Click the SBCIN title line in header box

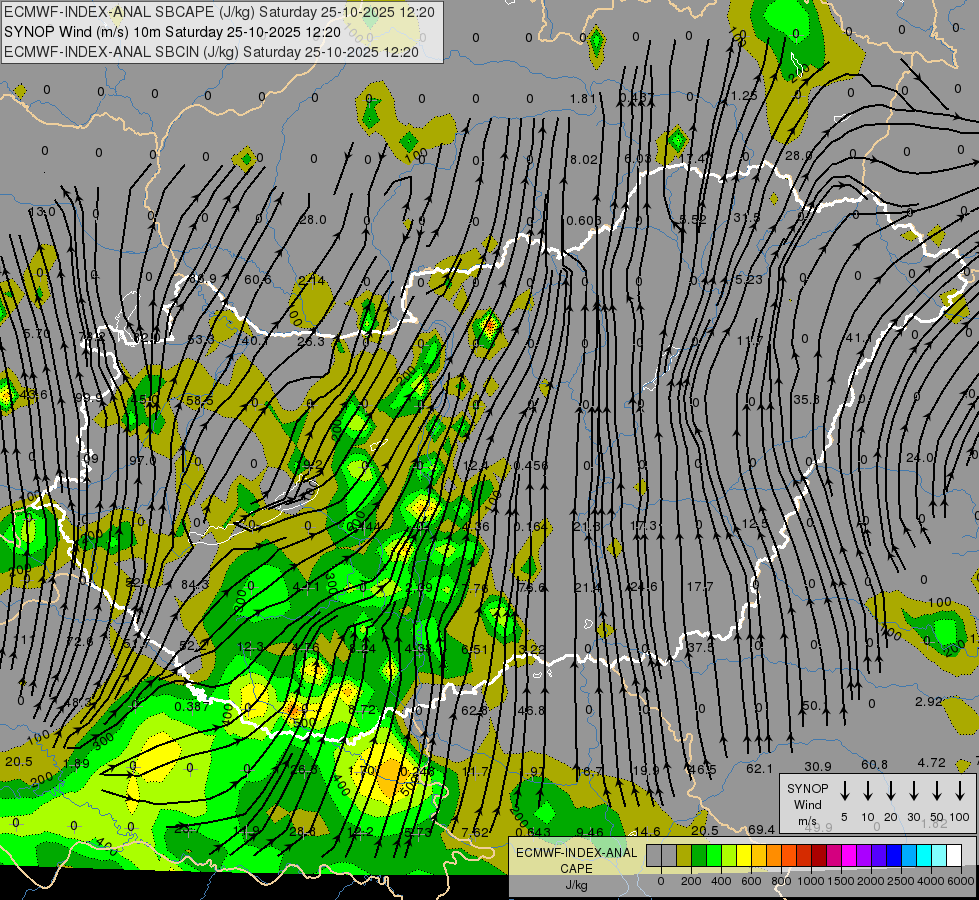point(211,52)
